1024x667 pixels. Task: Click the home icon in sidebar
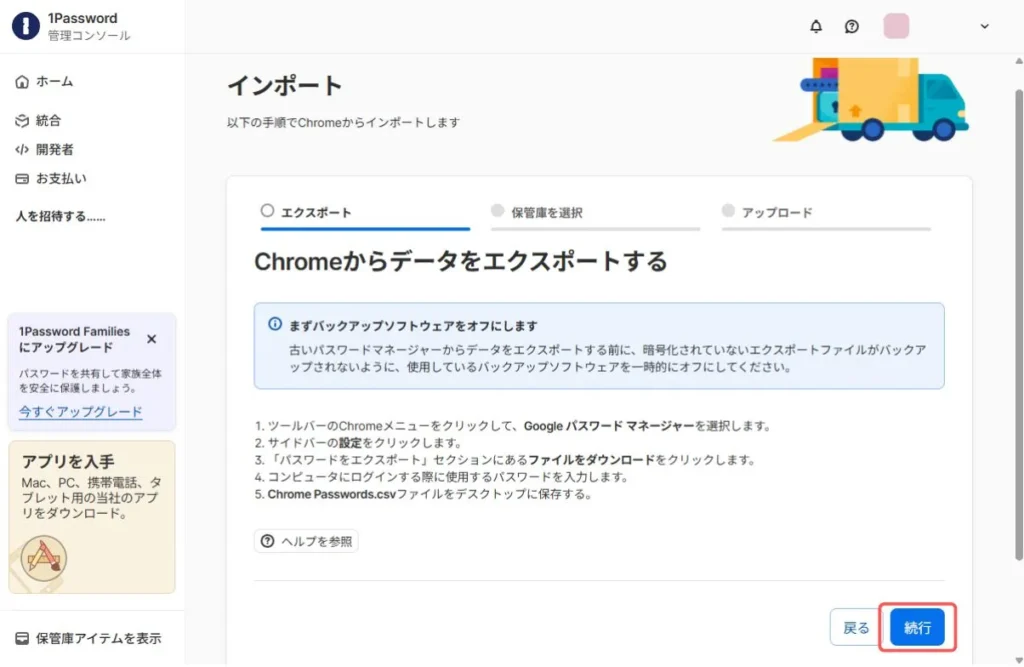22,82
